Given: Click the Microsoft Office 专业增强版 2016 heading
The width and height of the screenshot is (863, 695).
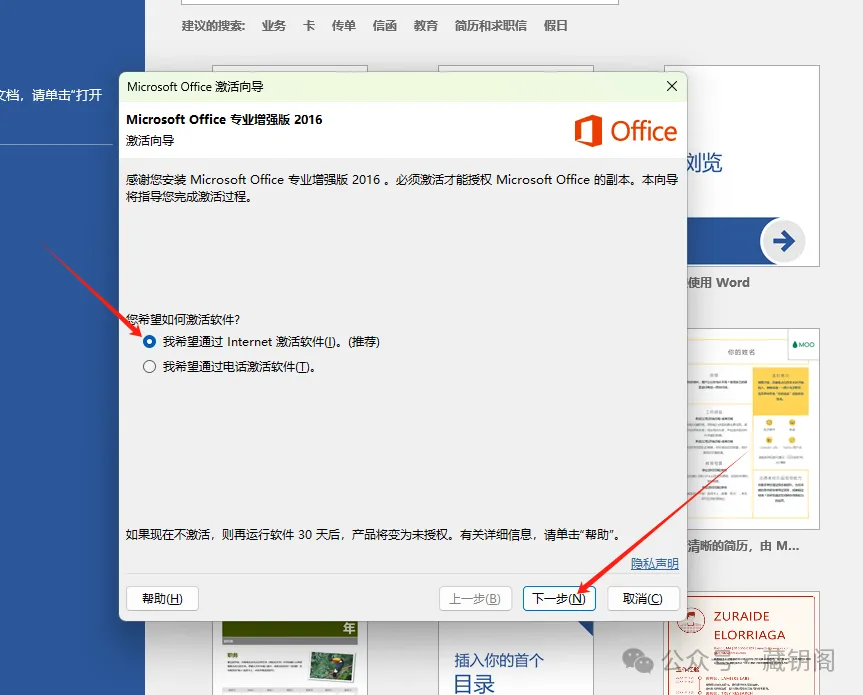Looking at the screenshot, I should (224, 119).
